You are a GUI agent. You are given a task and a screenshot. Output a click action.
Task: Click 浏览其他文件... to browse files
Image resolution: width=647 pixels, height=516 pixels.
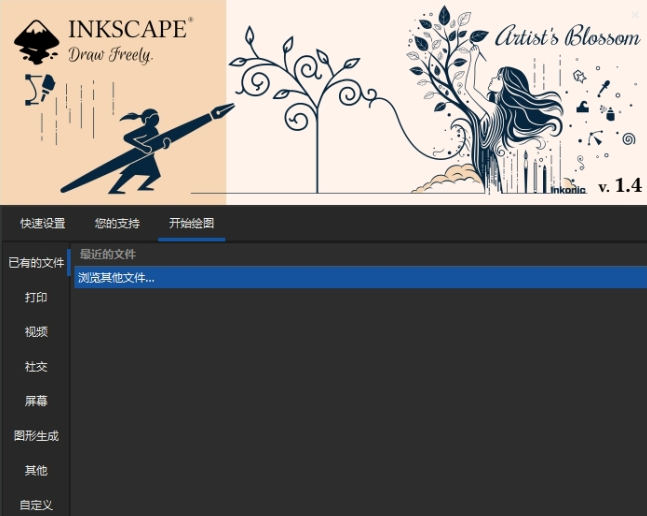pyautogui.click(x=117, y=278)
